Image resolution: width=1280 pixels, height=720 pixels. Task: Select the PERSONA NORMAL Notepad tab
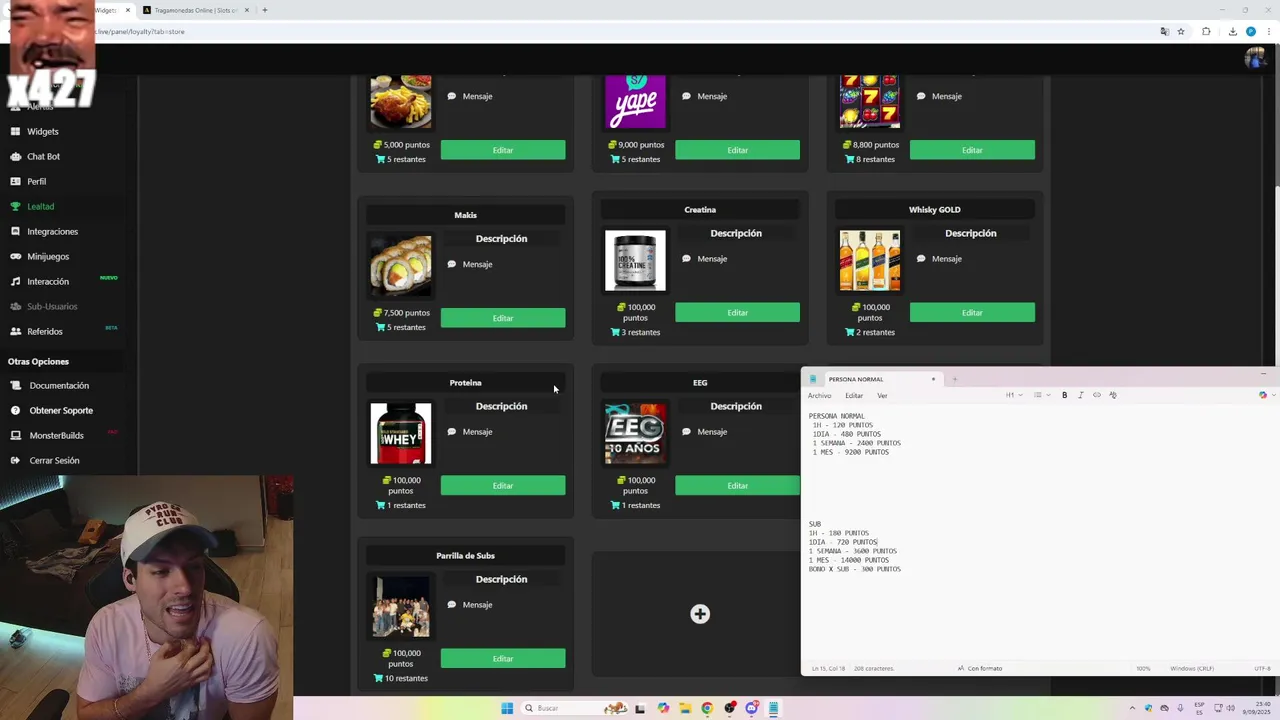[x=871, y=379]
